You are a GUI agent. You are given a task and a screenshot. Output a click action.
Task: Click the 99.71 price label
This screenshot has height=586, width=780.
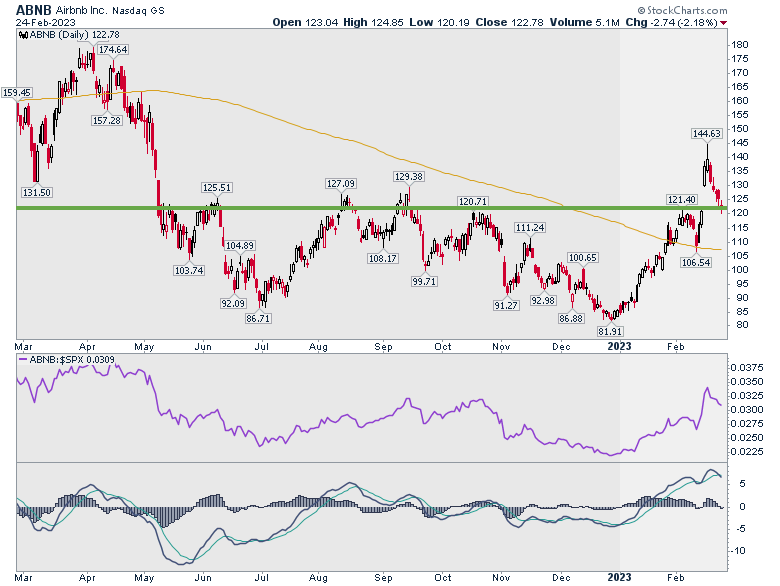(424, 281)
